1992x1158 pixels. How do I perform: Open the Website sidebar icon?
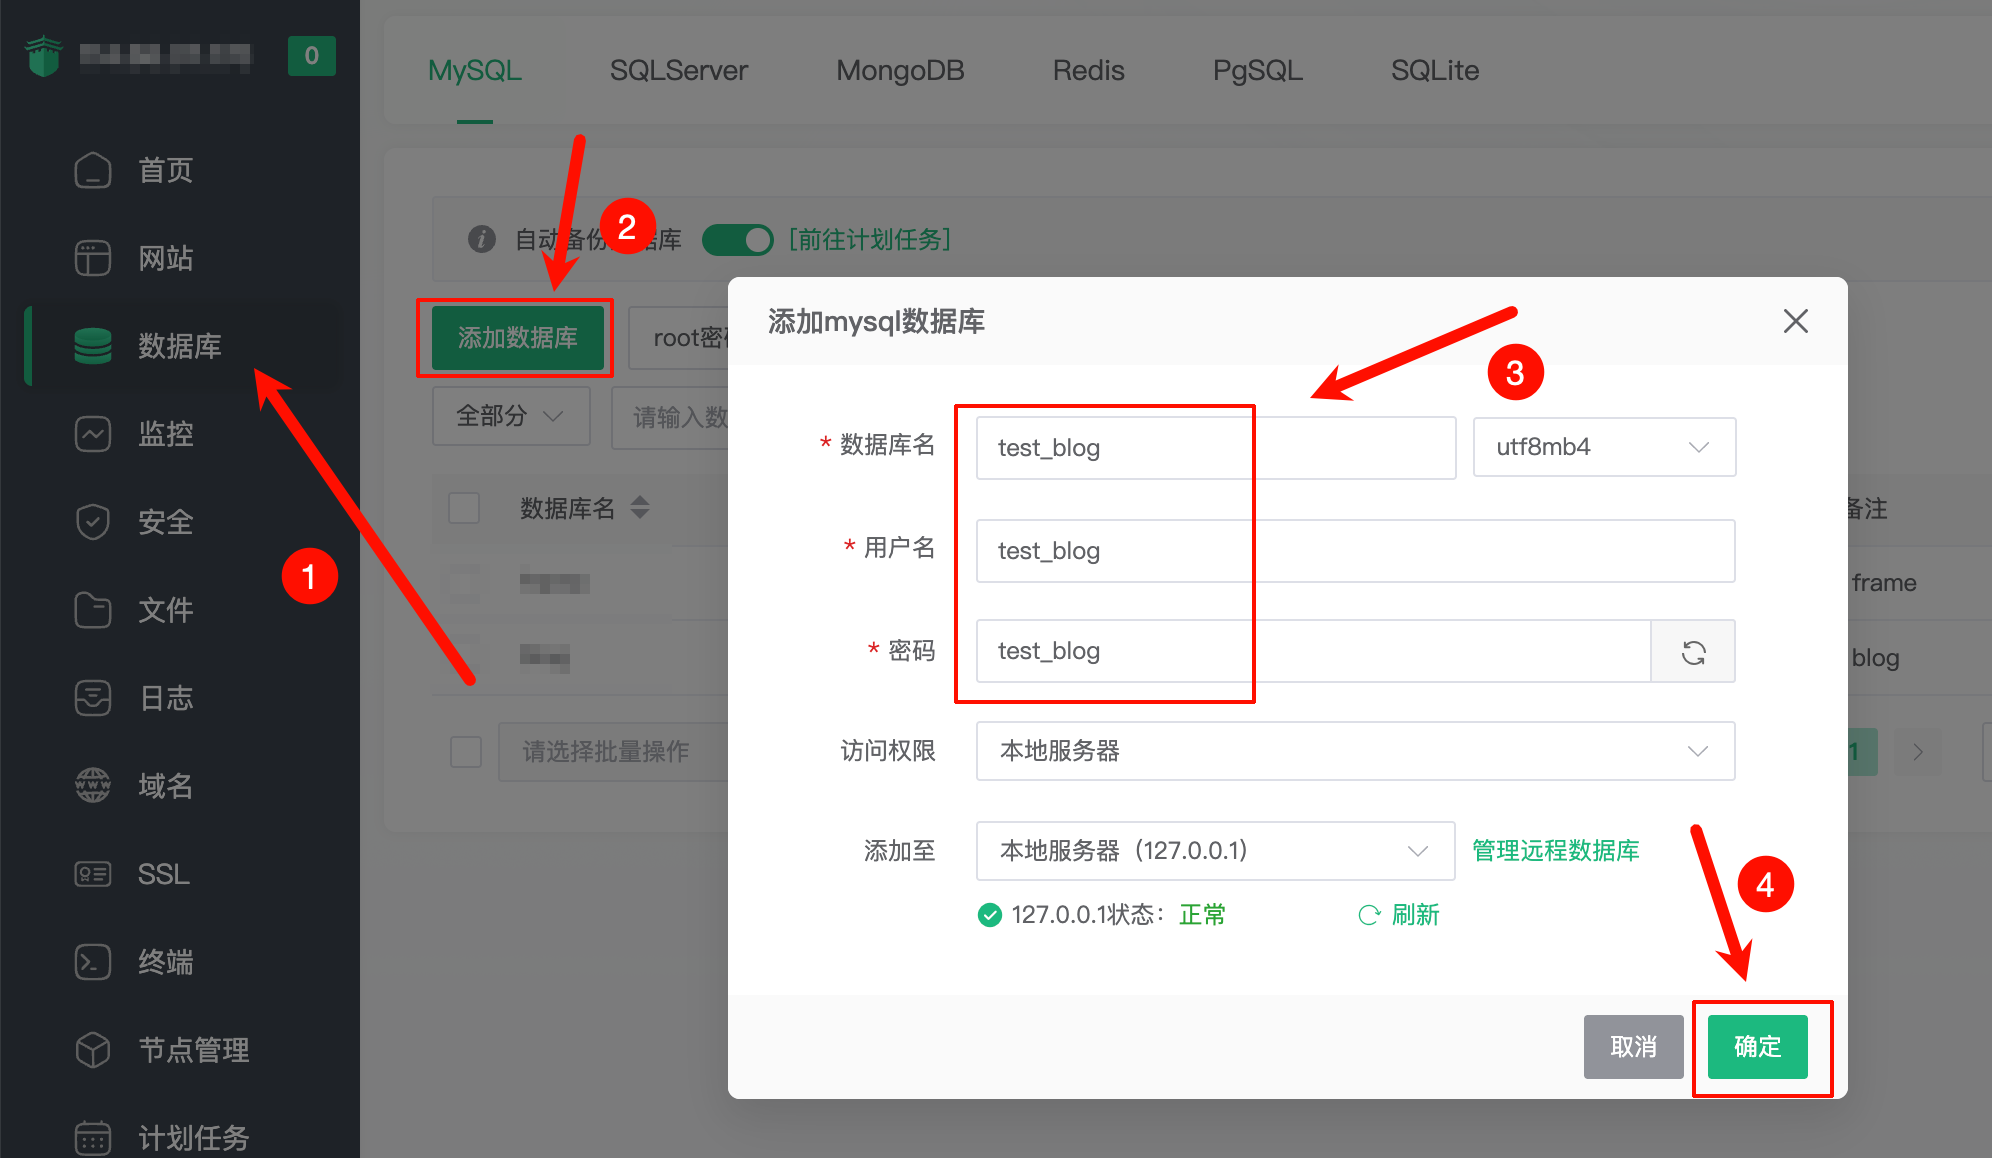[x=93, y=258]
